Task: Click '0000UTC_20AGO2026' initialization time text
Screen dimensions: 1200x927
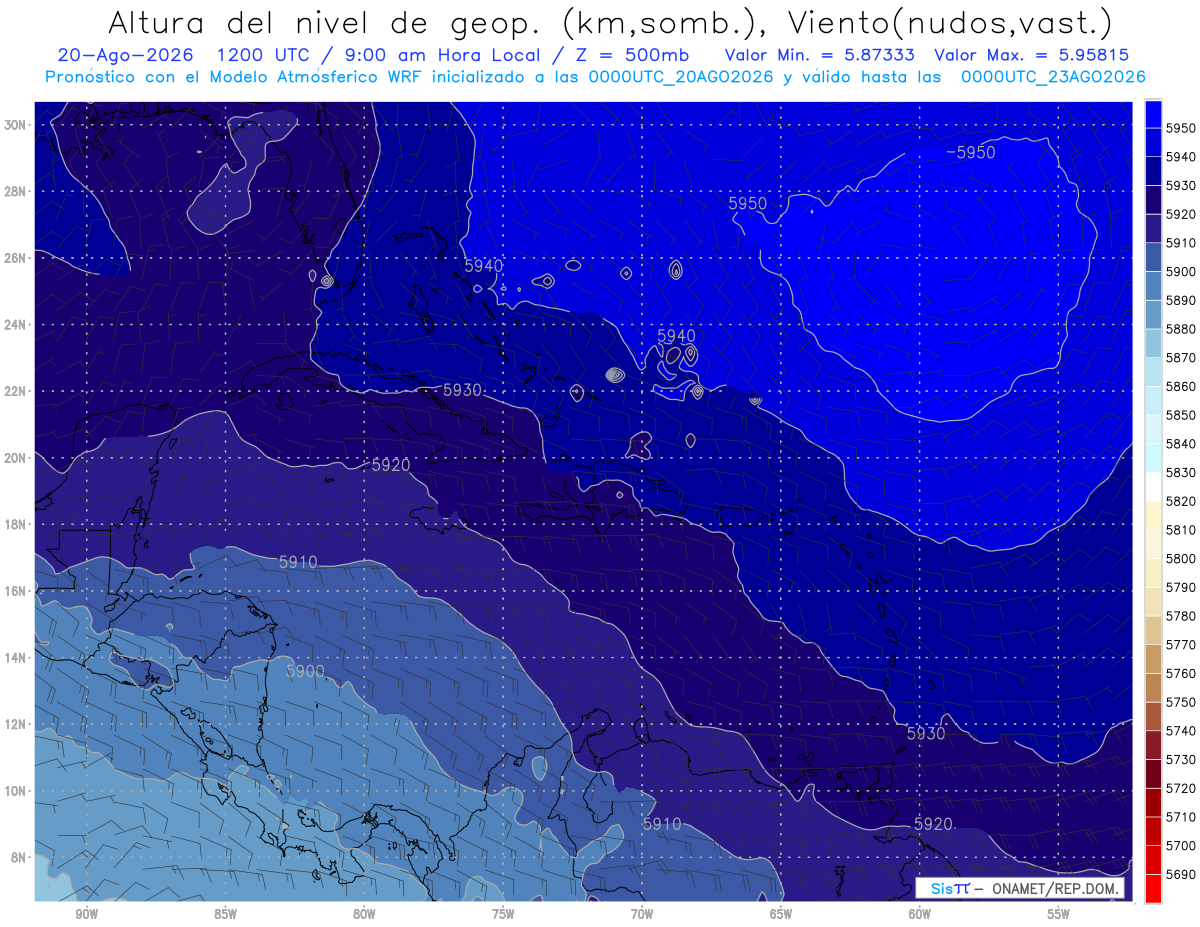Action: click(681, 77)
